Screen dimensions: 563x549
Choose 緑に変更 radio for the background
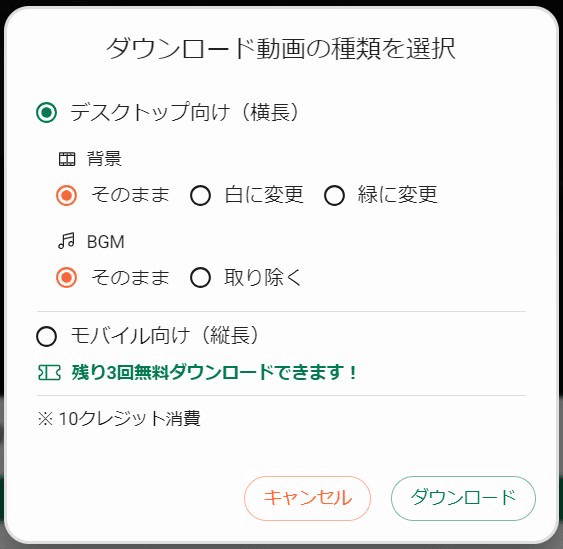(x=334, y=195)
